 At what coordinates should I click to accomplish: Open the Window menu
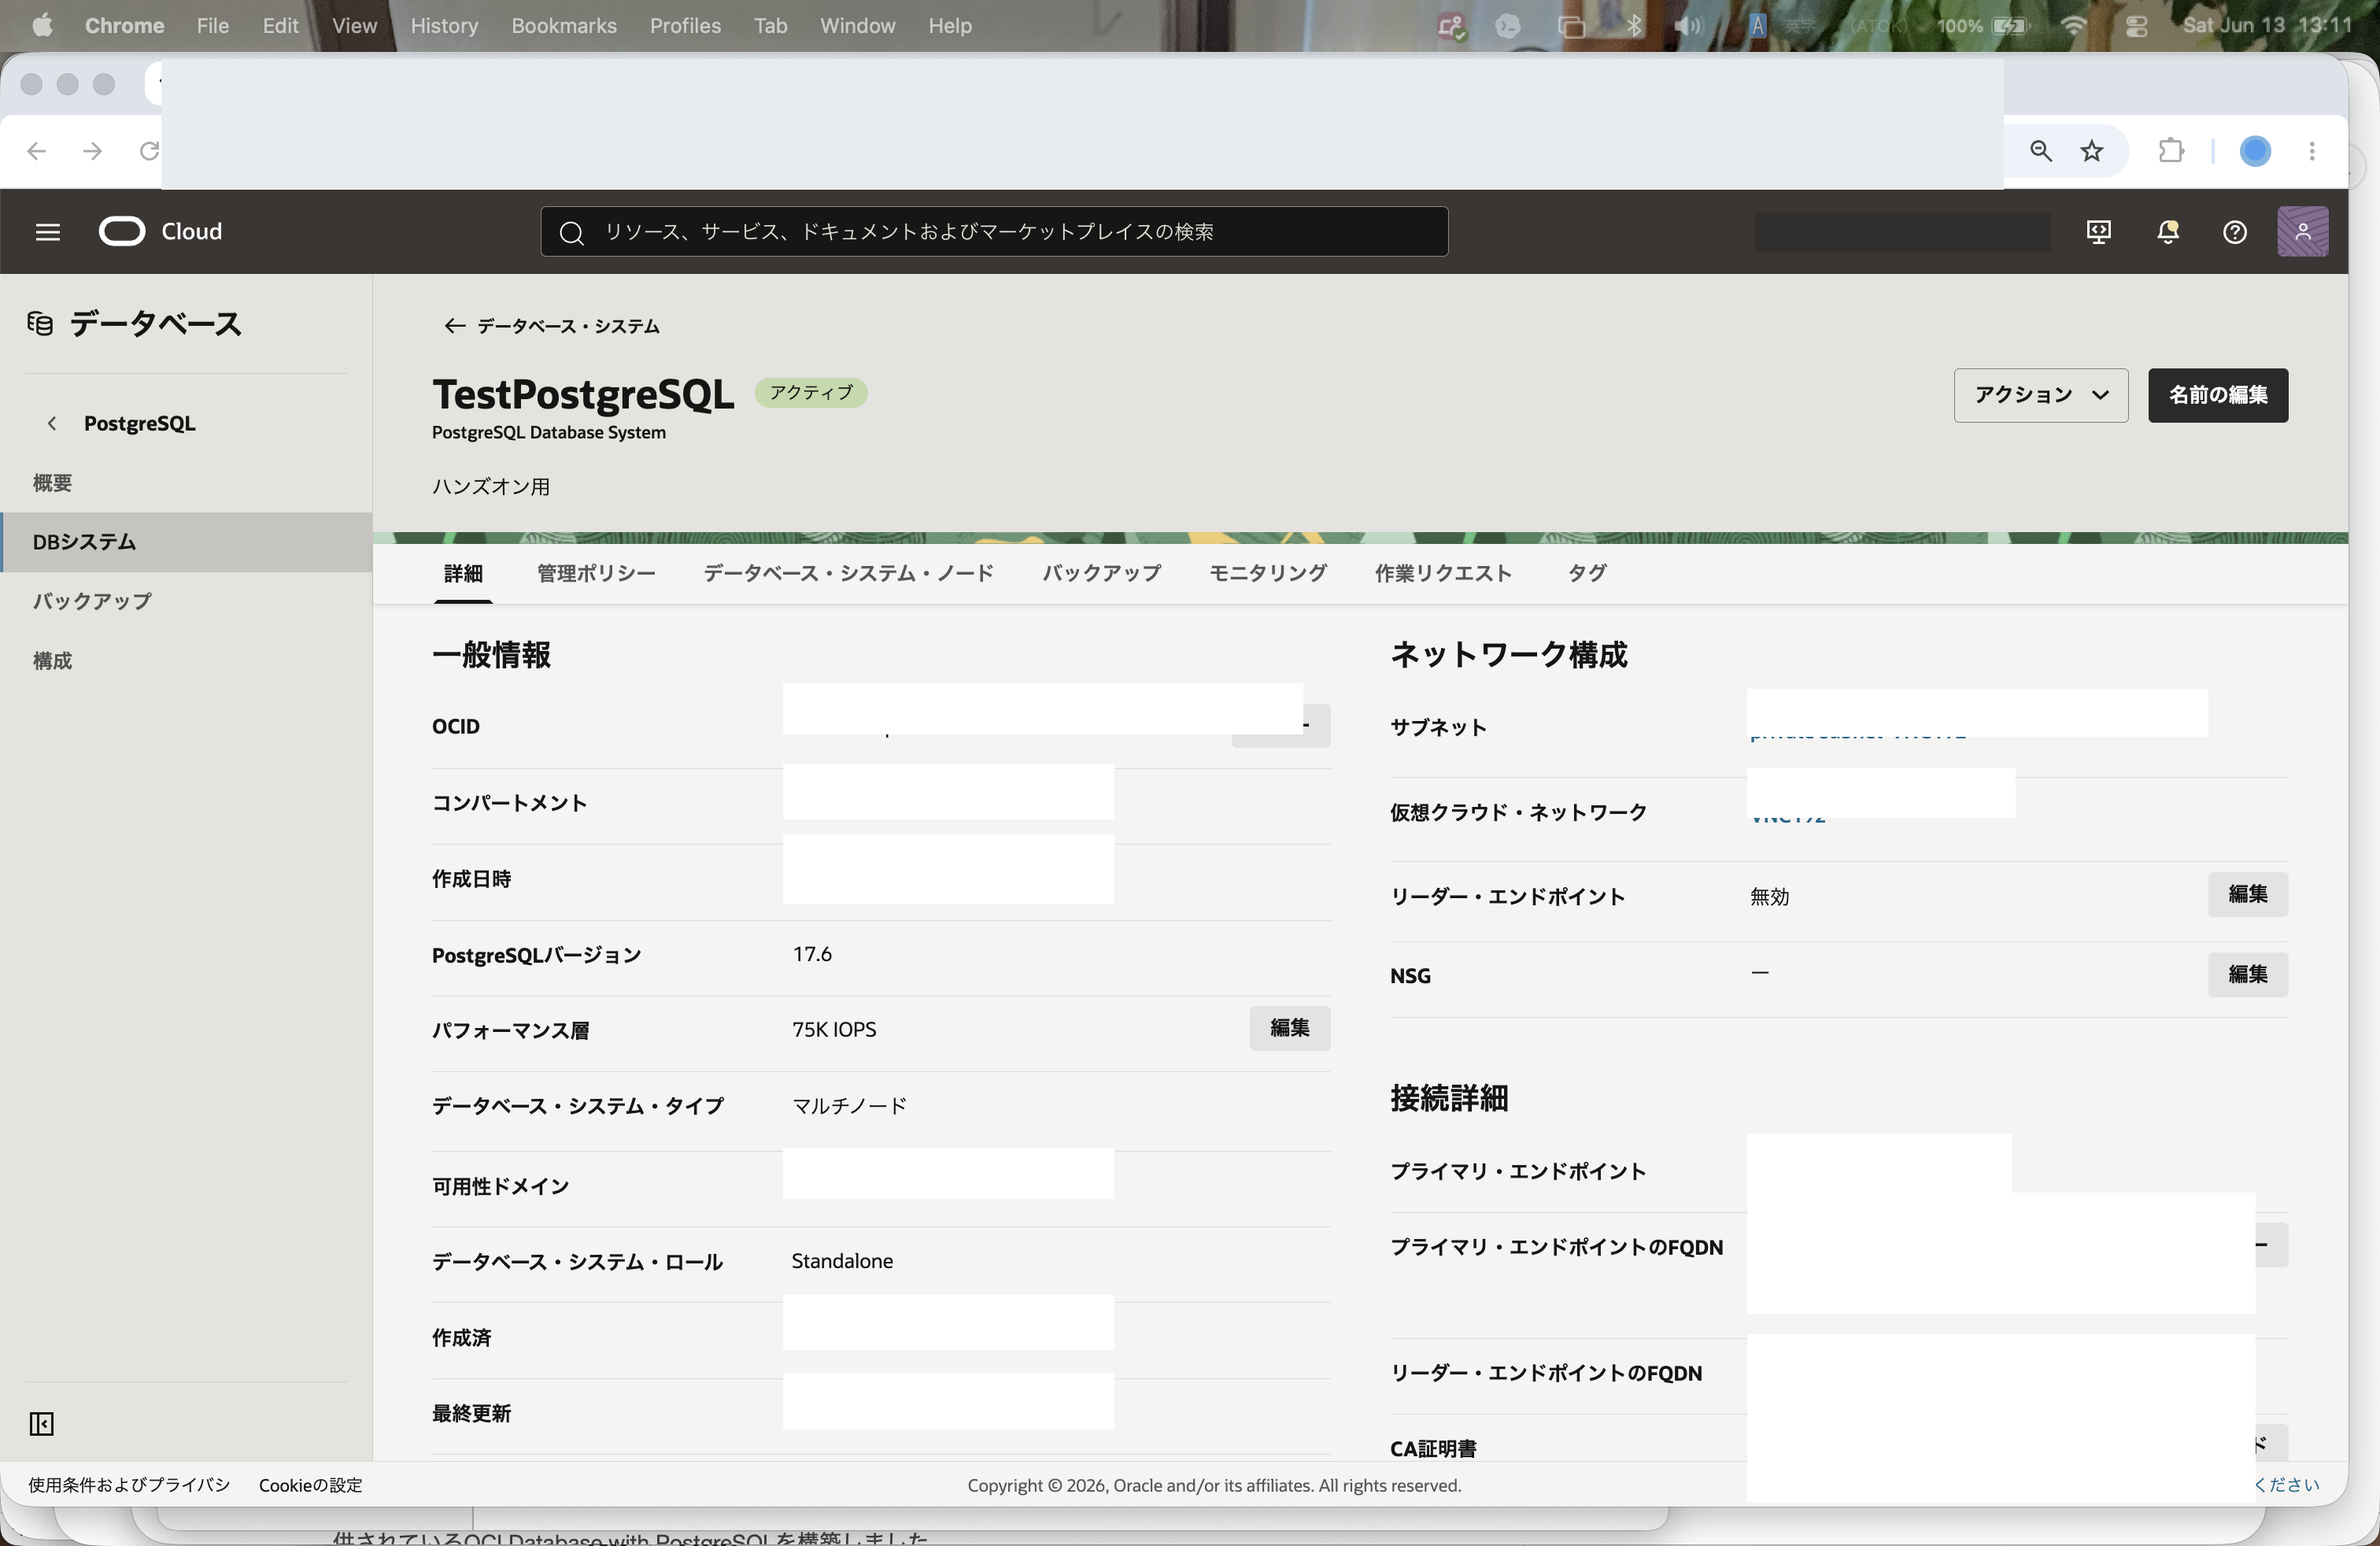tap(857, 26)
